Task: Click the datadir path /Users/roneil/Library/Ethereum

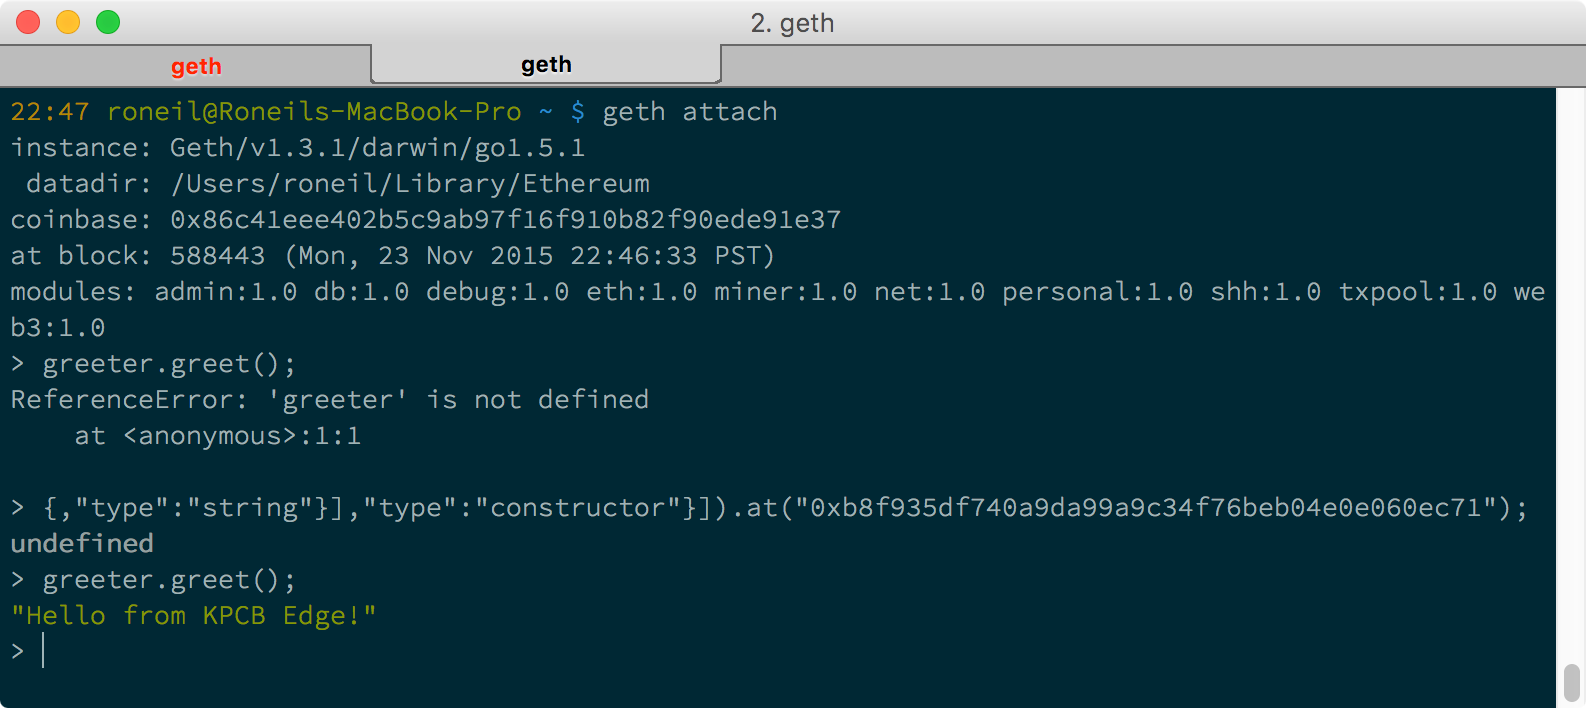Action: pyautogui.click(x=410, y=184)
